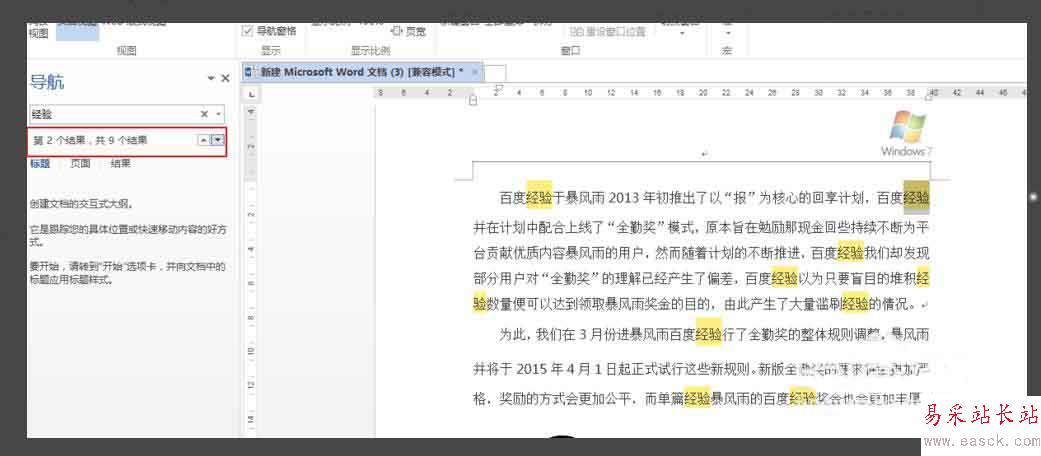
Task: Click the 重设窗口位置 button
Action: point(606,31)
